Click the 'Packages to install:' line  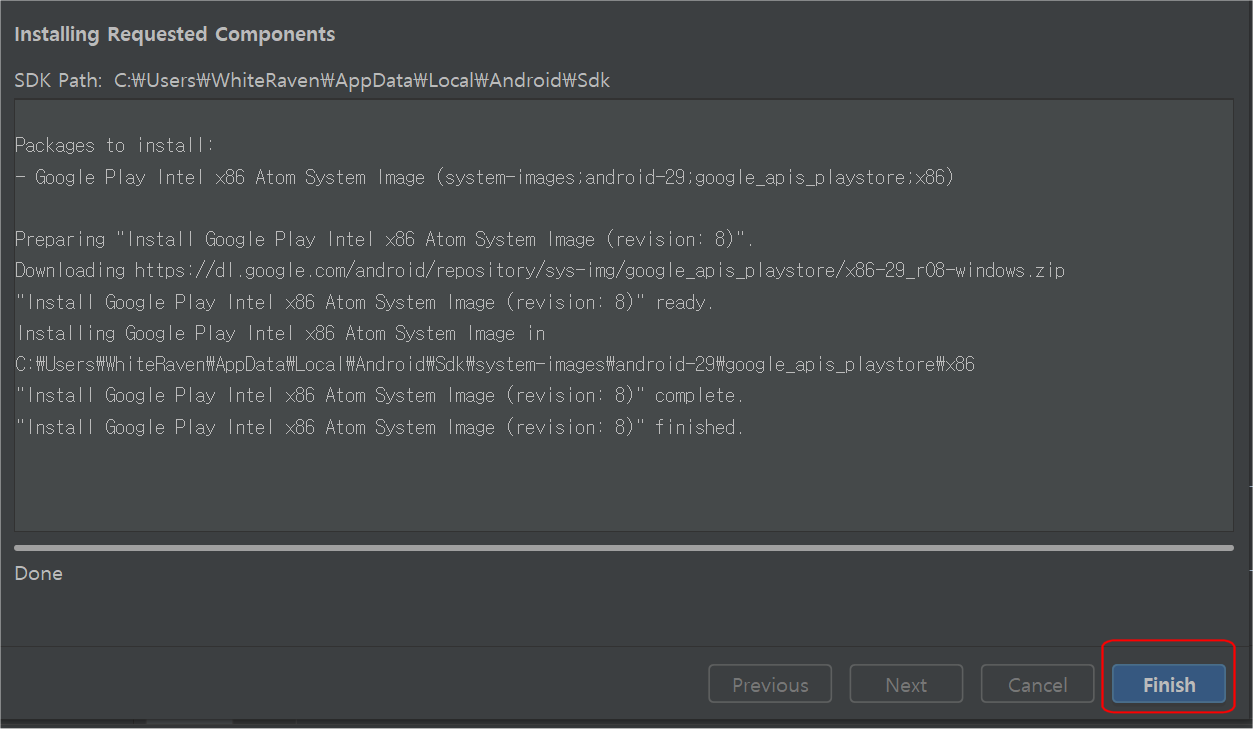(x=115, y=145)
